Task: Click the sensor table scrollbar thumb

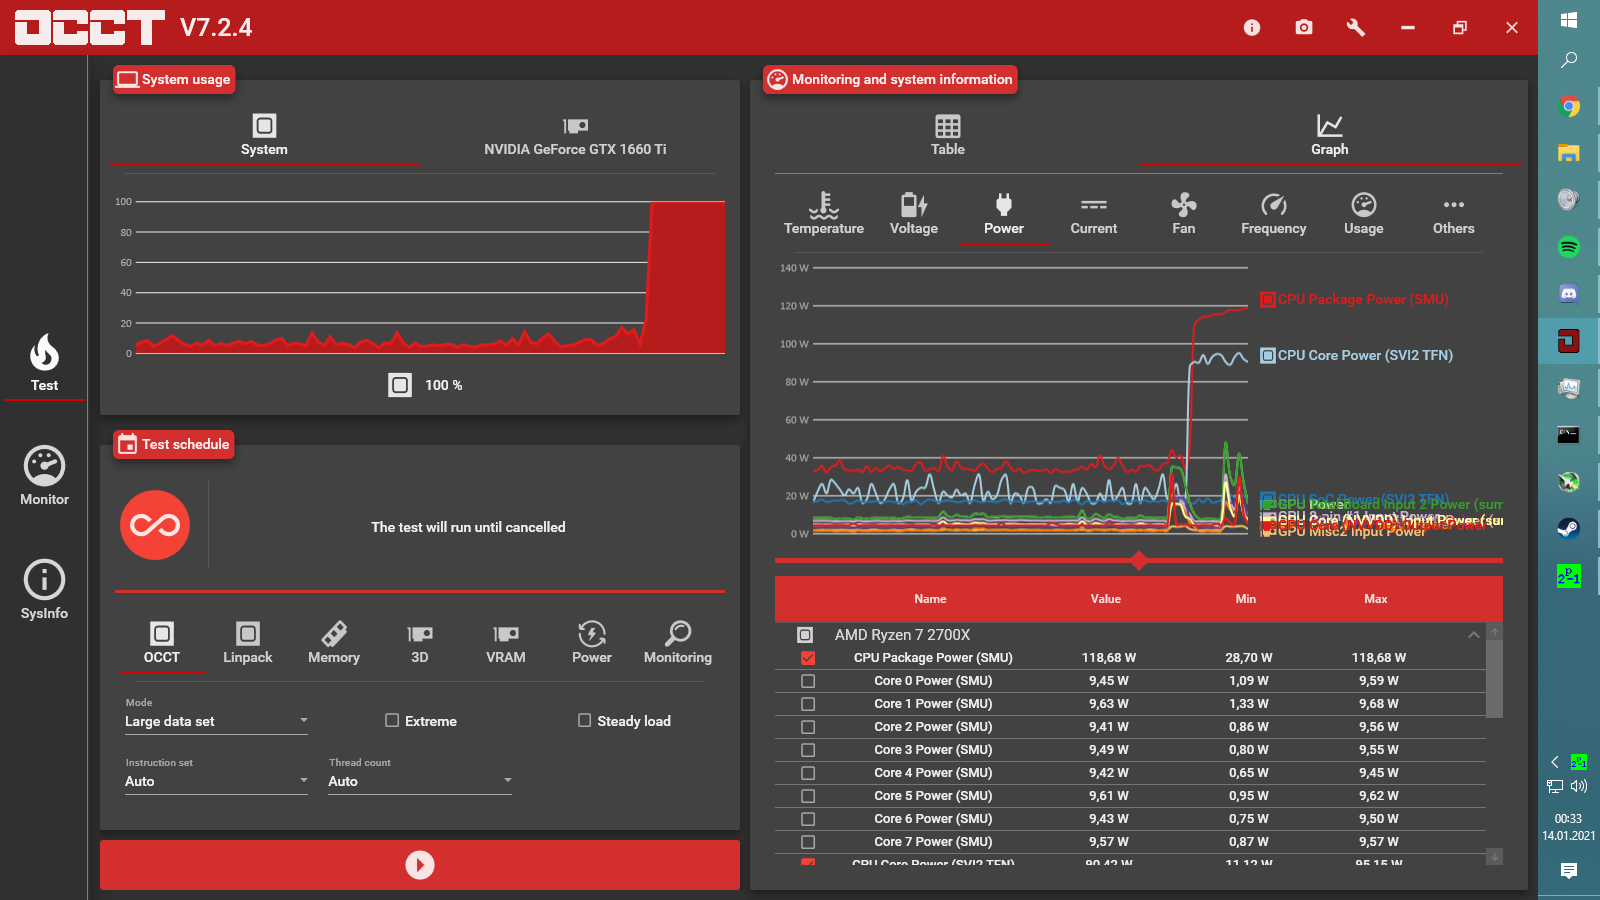Action: pyautogui.click(x=1495, y=679)
